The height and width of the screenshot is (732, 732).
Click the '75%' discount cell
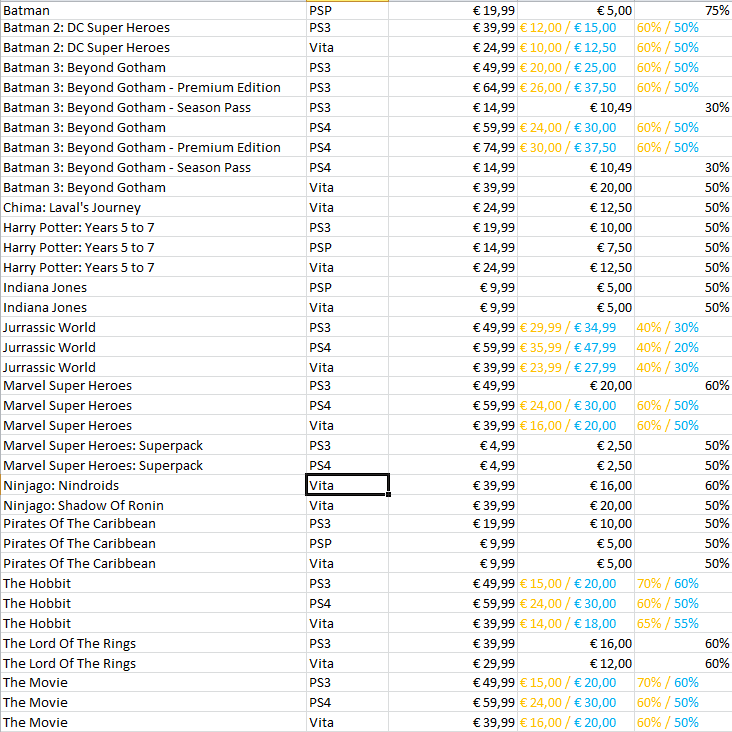[683, 10]
